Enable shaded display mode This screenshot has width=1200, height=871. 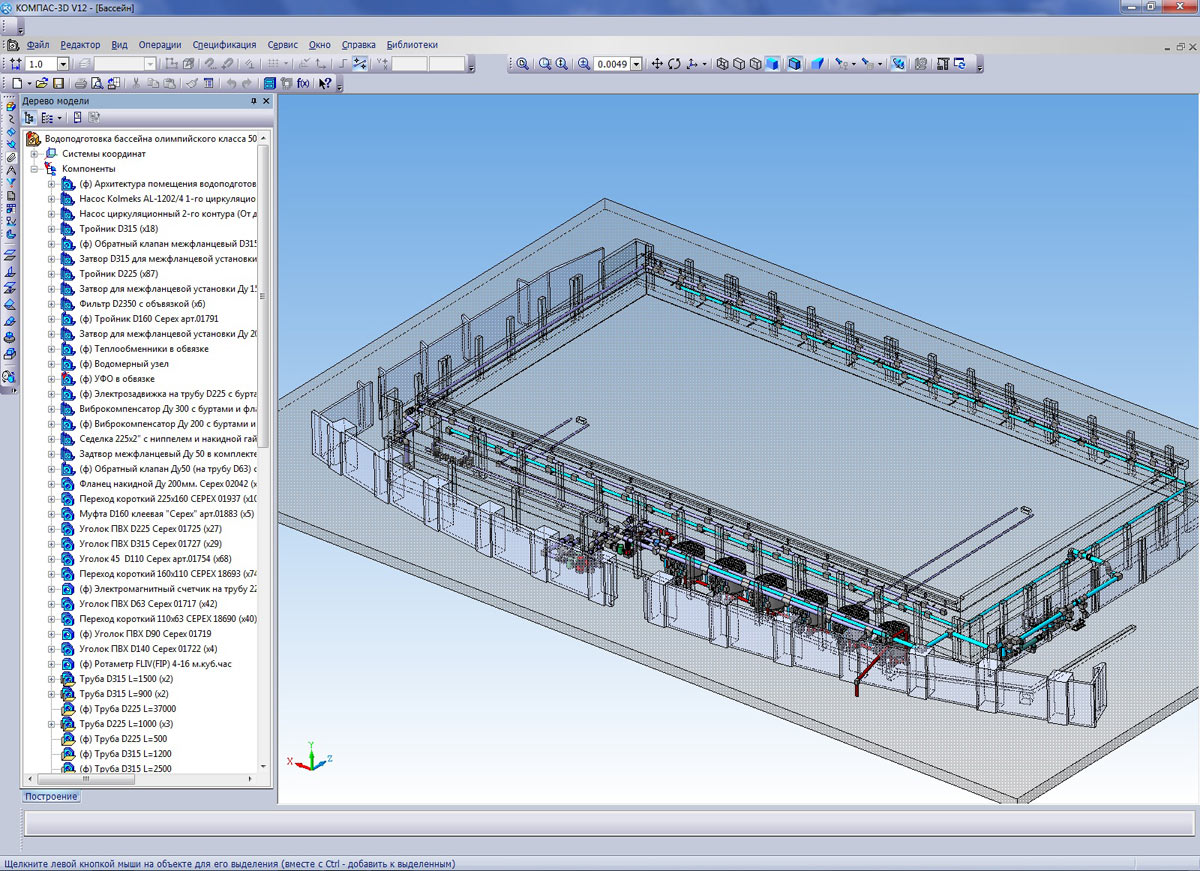tap(772, 64)
